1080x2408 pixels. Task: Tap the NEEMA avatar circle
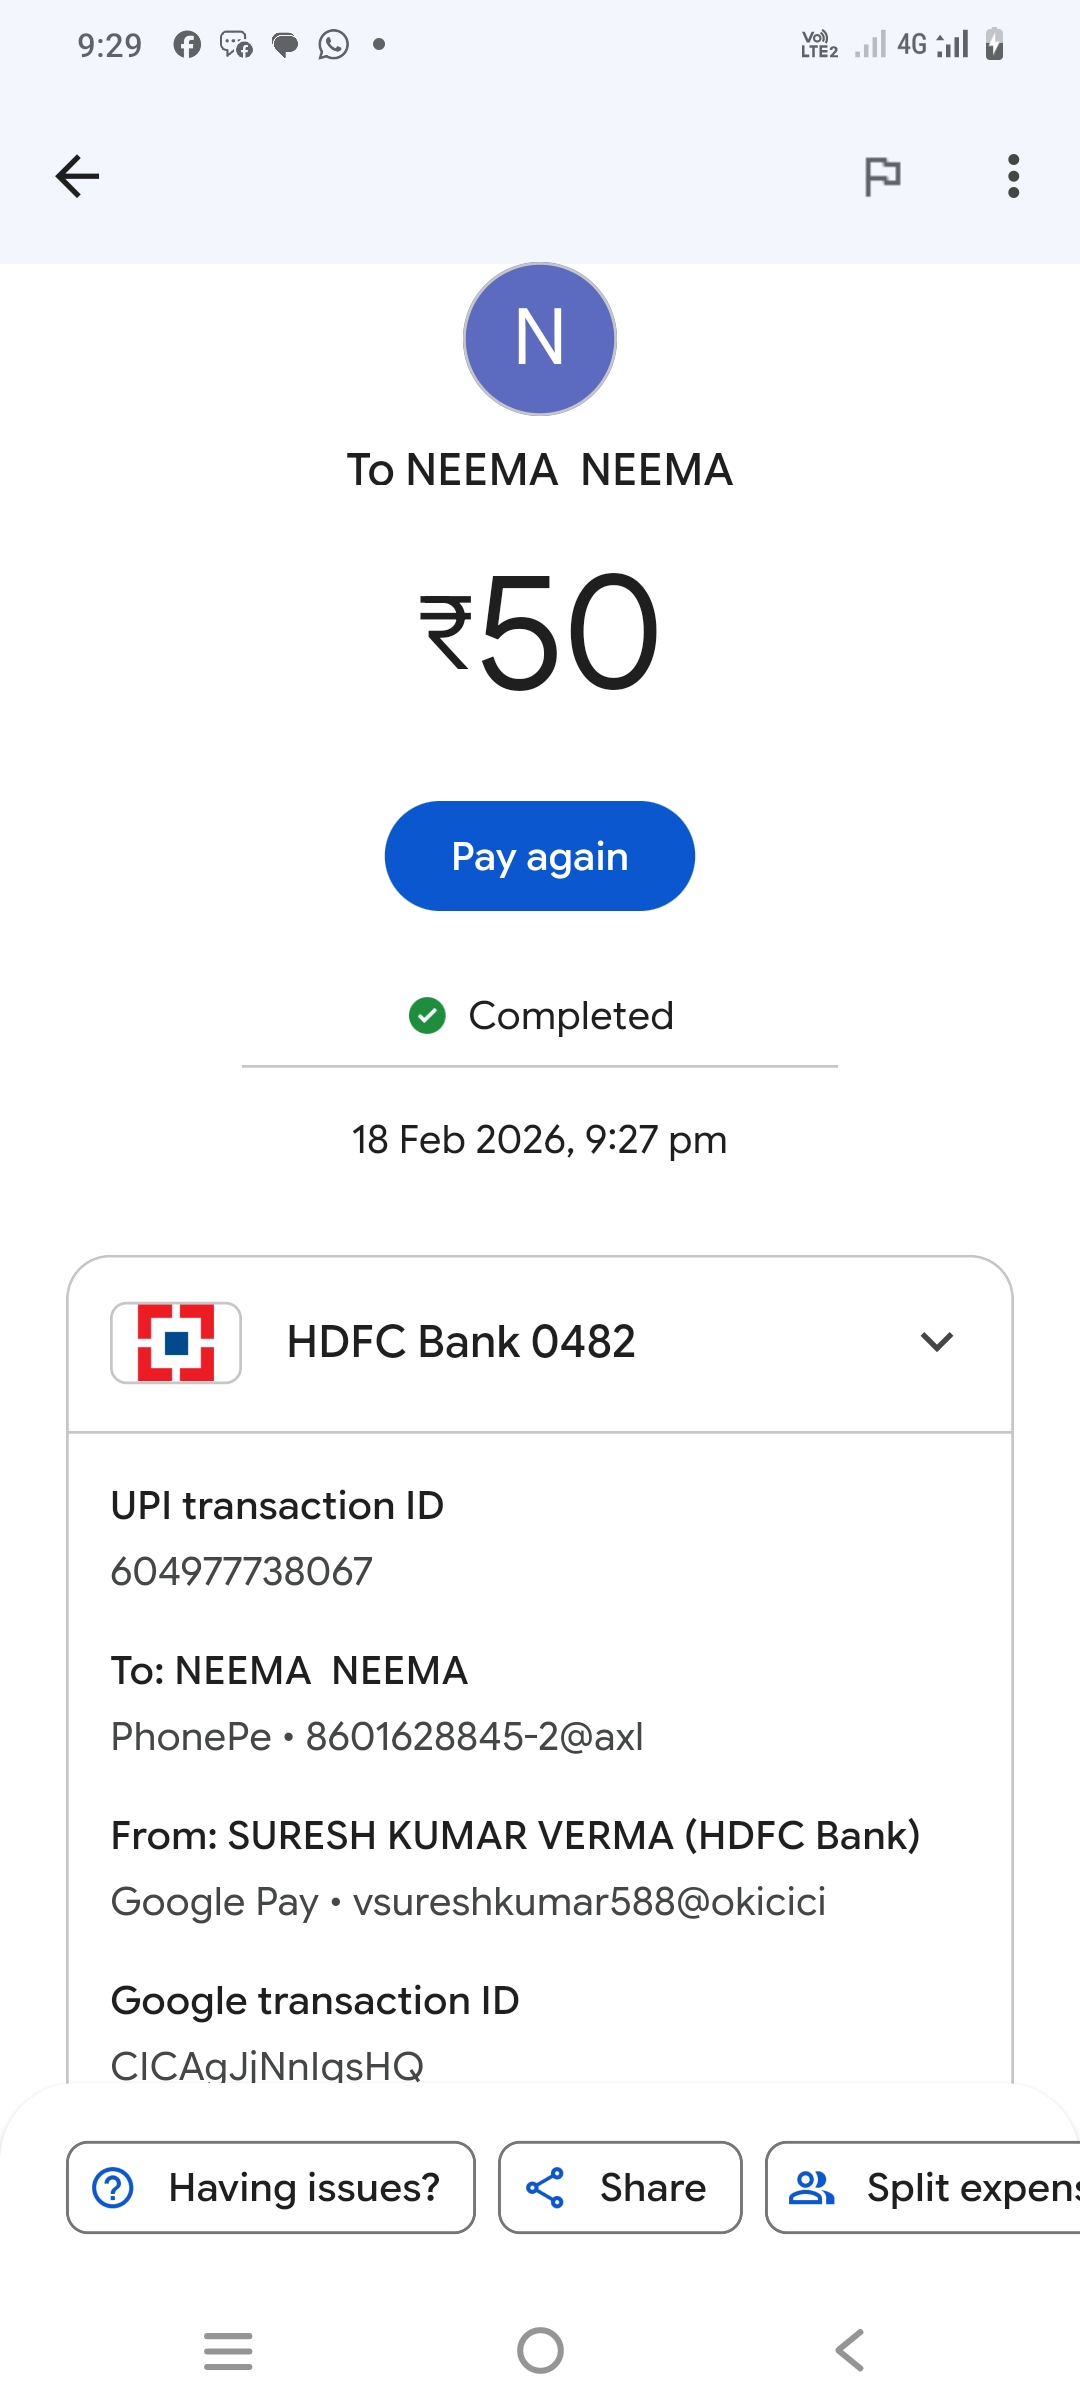point(540,339)
